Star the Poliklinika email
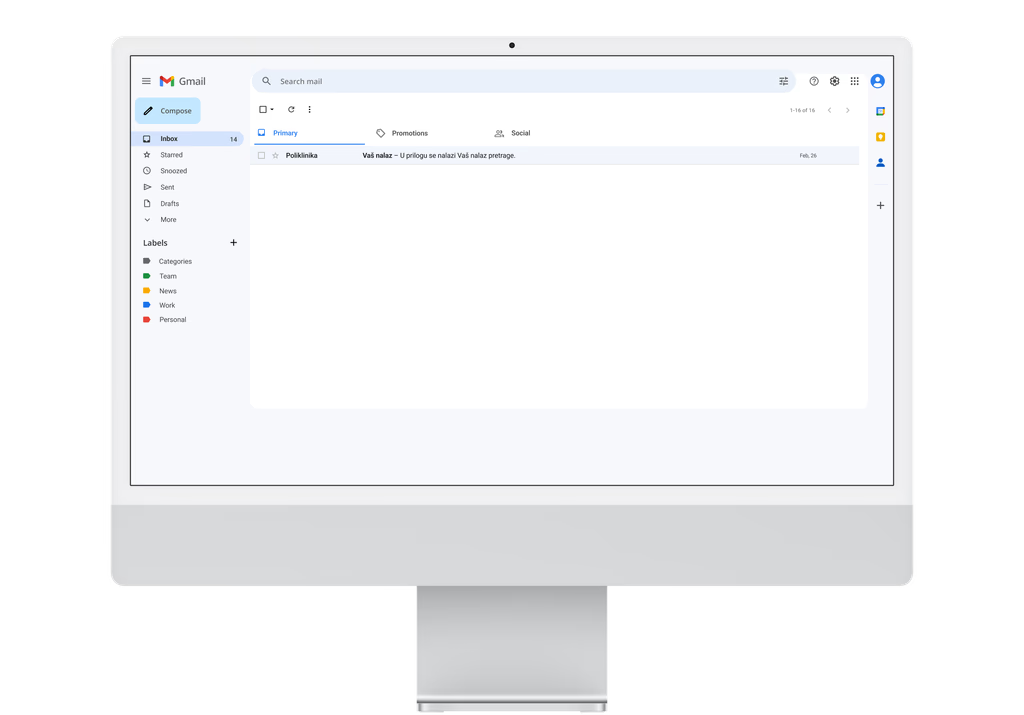Screen dimensions: 1024x715 pos(276,156)
